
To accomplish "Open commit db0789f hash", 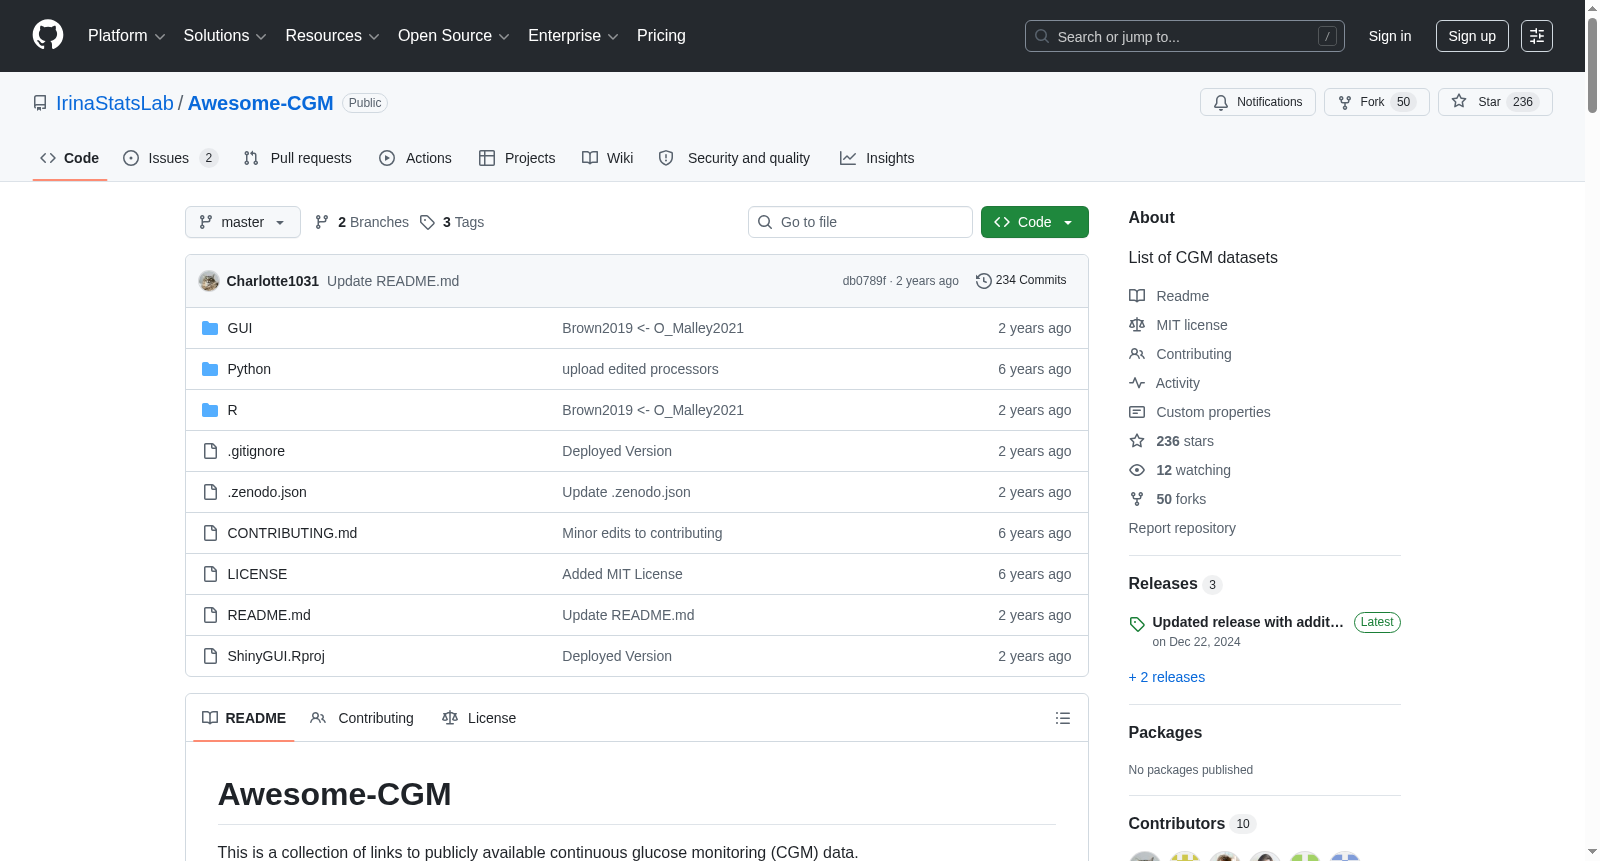I will pos(864,281).
